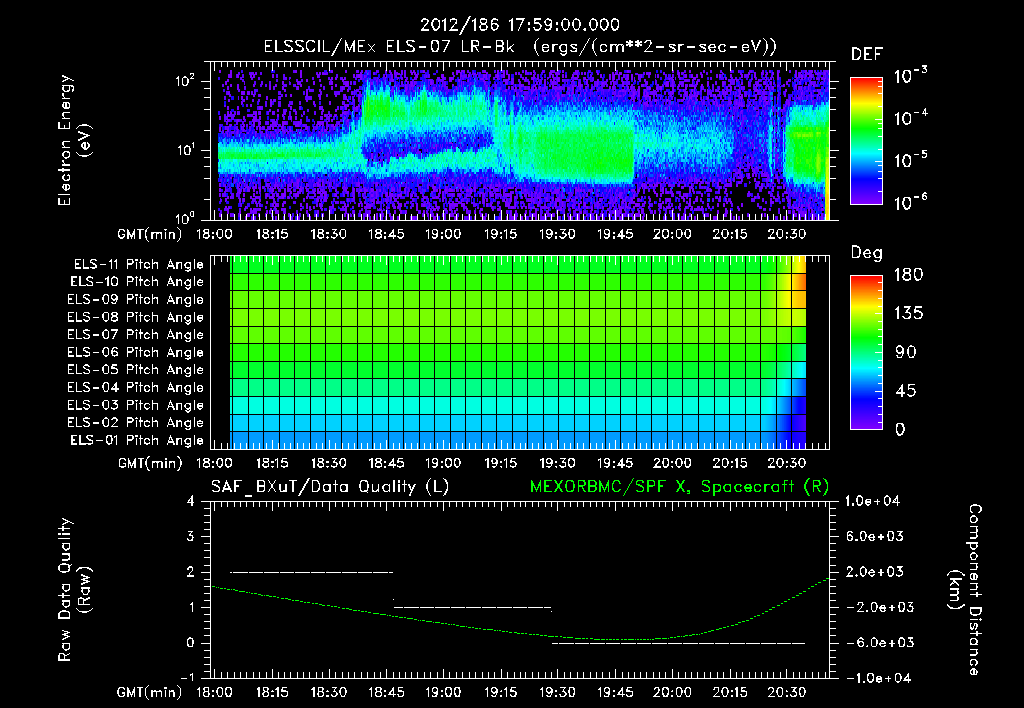Click the 19:00 tick label under the spectrogram
Viewport: 1024px width, 708px height.
pyautogui.click(x=443, y=234)
